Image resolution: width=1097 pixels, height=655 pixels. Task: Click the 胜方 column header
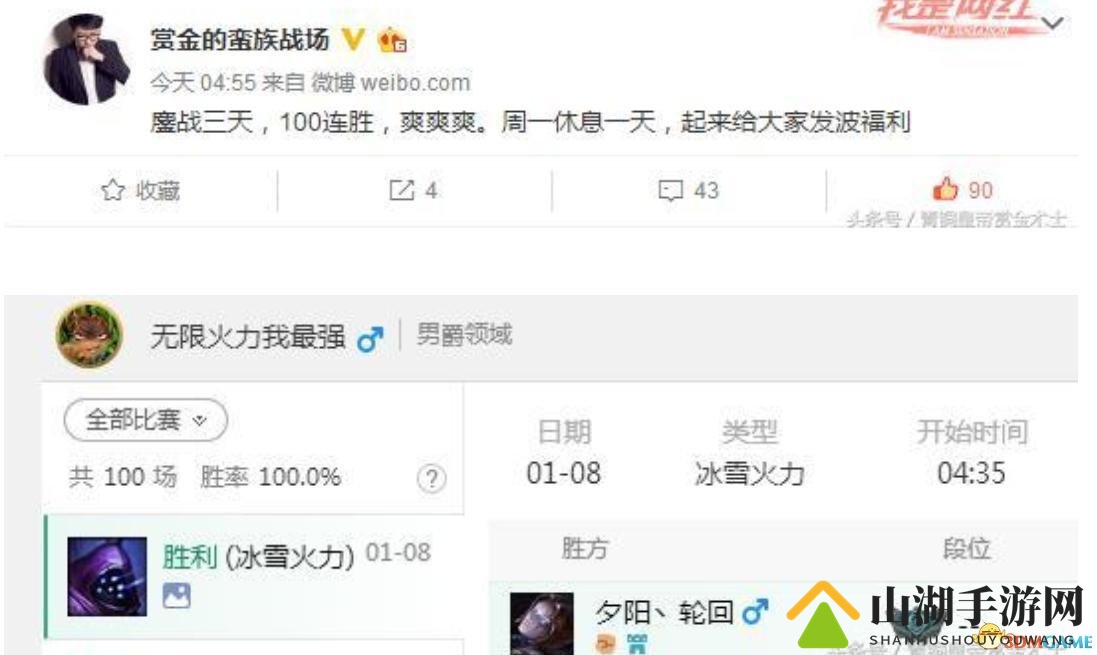[x=585, y=549]
